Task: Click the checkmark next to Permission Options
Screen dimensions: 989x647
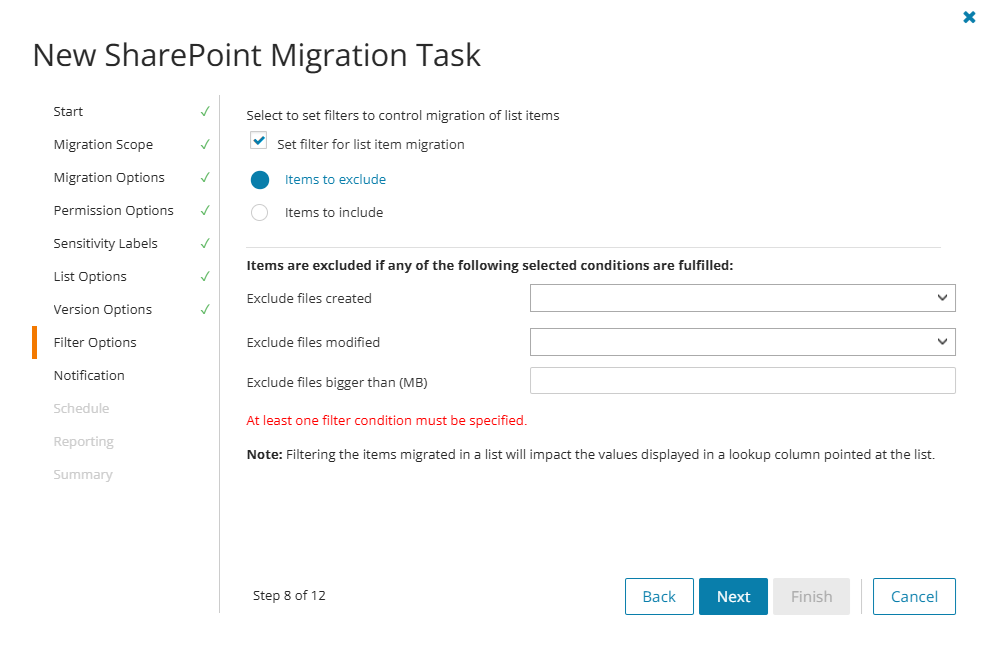Action: click(x=204, y=210)
